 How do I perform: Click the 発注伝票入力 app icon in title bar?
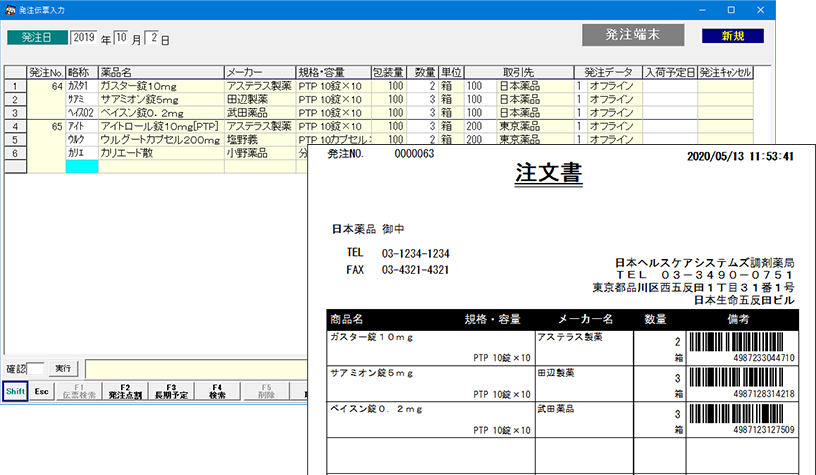[10, 10]
